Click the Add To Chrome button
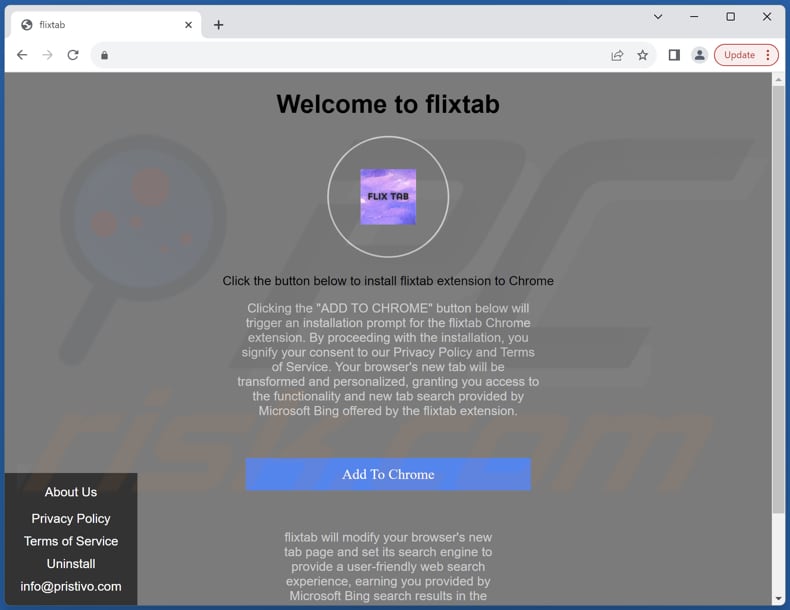The height and width of the screenshot is (610, 790). click(x=388, y=475)
